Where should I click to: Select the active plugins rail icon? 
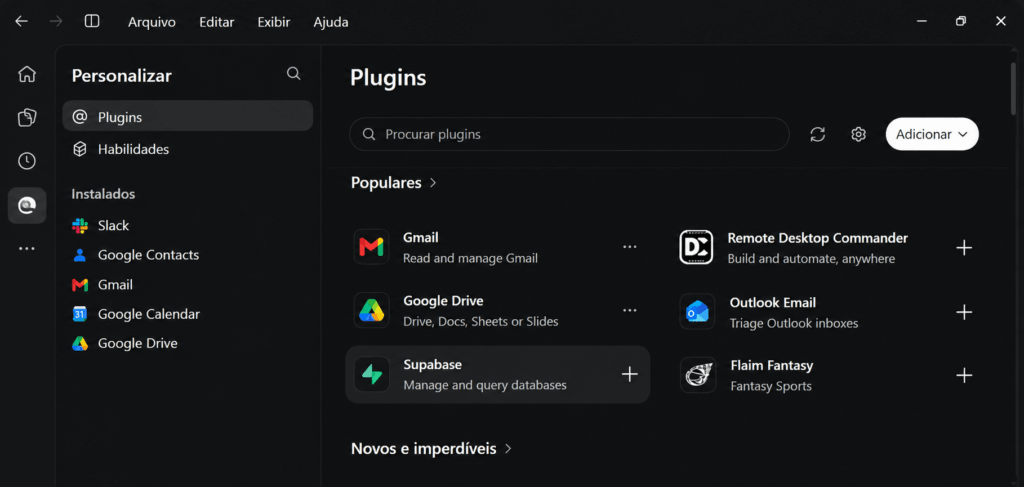click(x=27, y=206)
